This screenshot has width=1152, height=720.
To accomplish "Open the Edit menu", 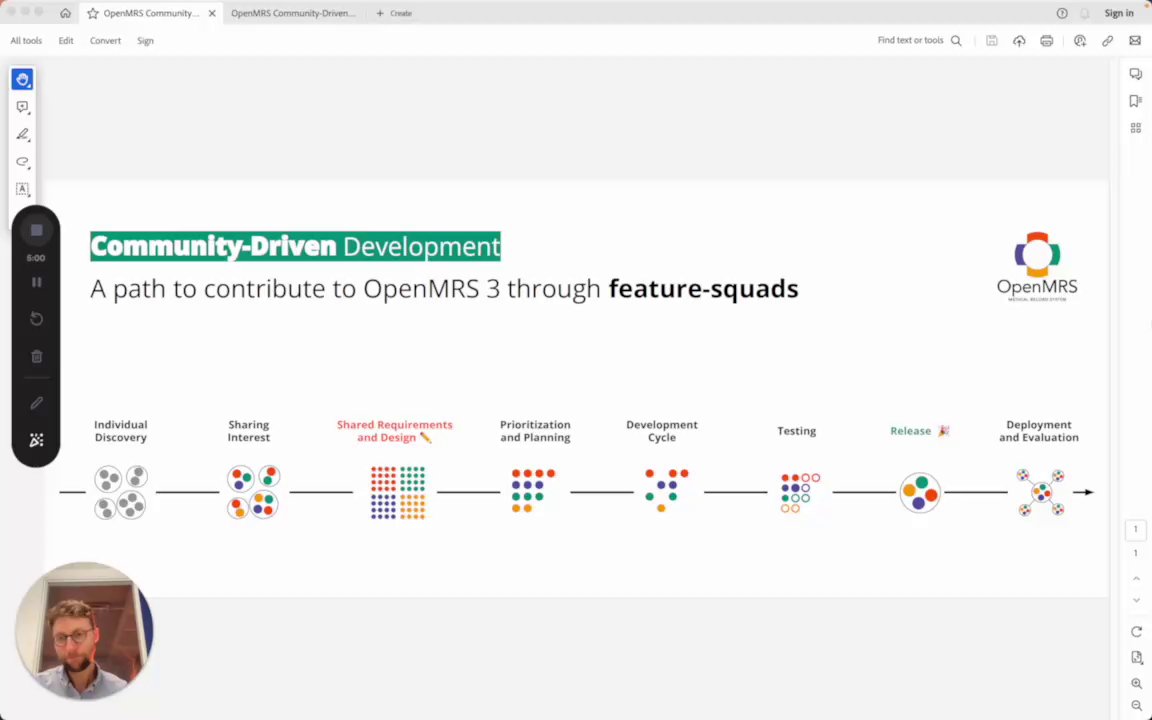I will 66,40.
